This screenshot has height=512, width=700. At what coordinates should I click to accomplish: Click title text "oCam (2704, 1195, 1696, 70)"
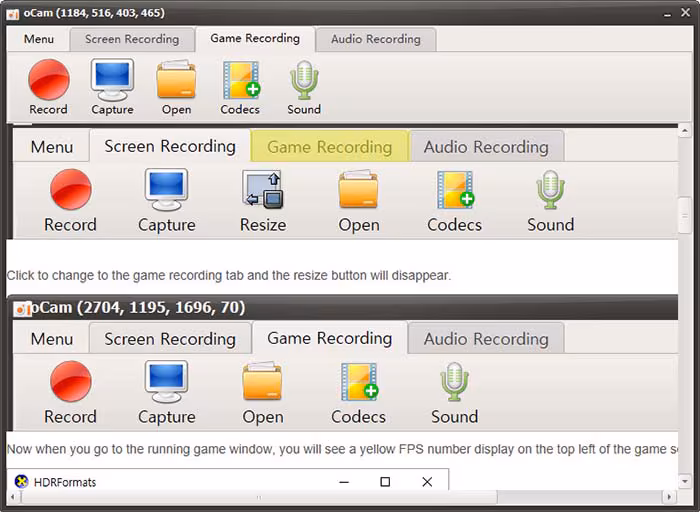(138, 308)
